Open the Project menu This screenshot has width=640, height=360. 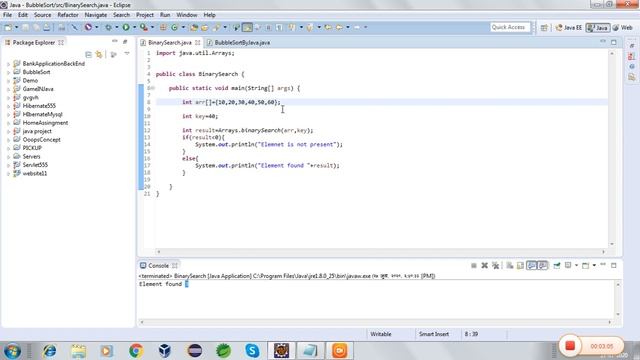point(145,15)
